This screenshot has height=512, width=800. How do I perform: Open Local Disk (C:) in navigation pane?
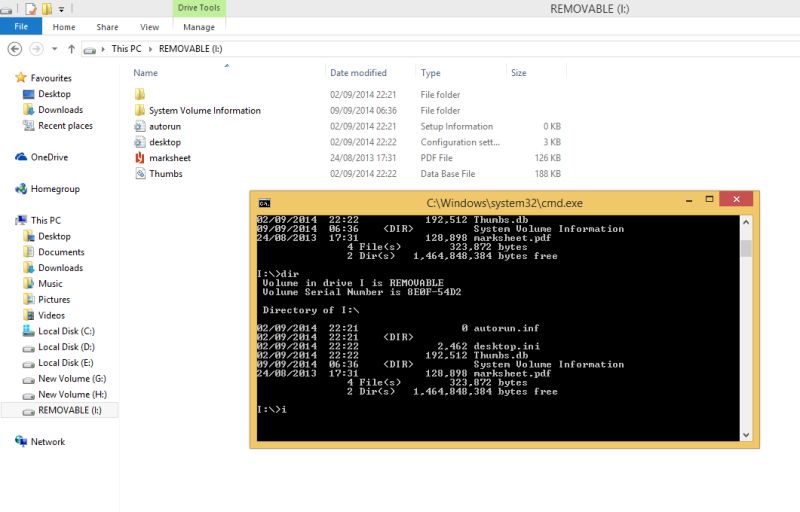[66, 331]
